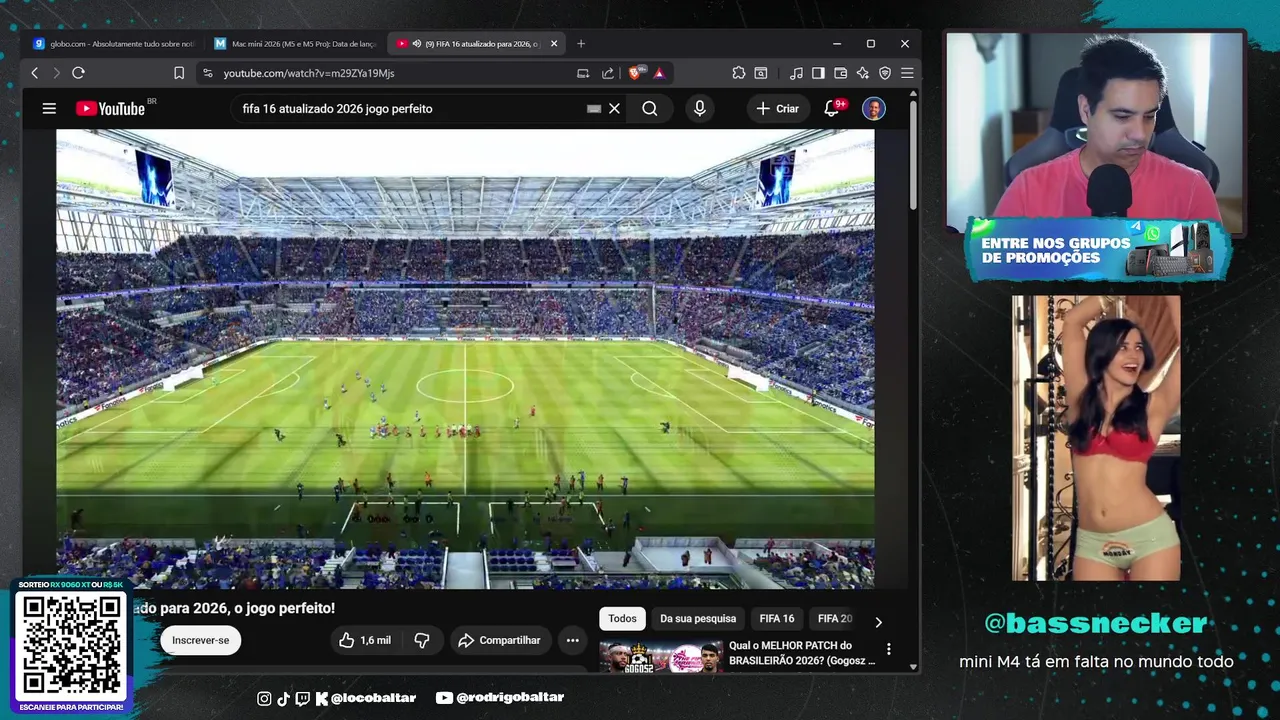Click in the YouTube search field
1280x720 pixels.
pyautogui.click(x=410, y=108)
